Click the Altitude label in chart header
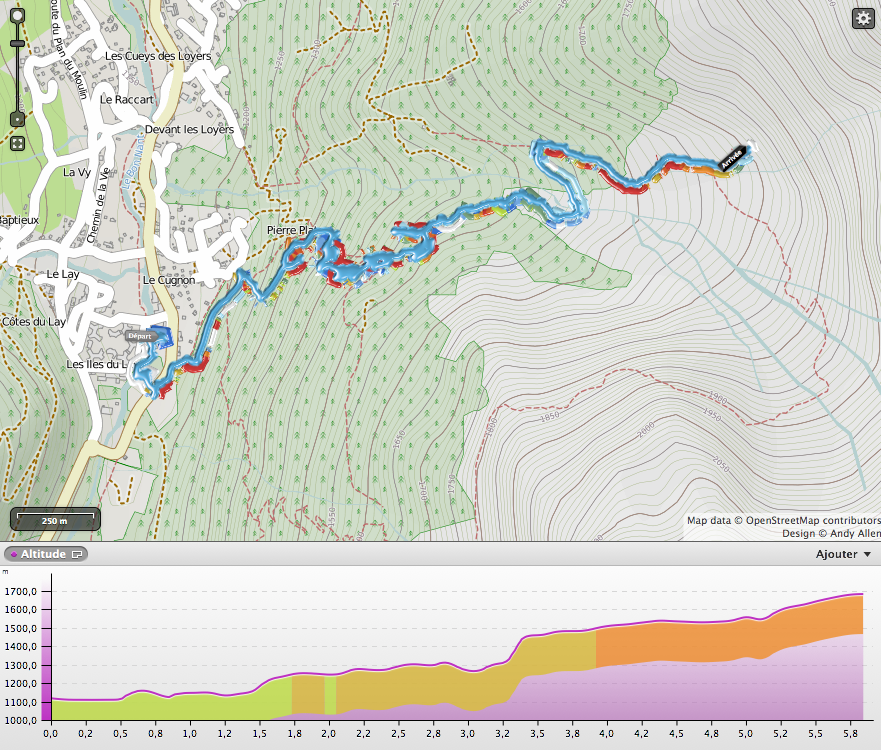 tap(43, 554)
